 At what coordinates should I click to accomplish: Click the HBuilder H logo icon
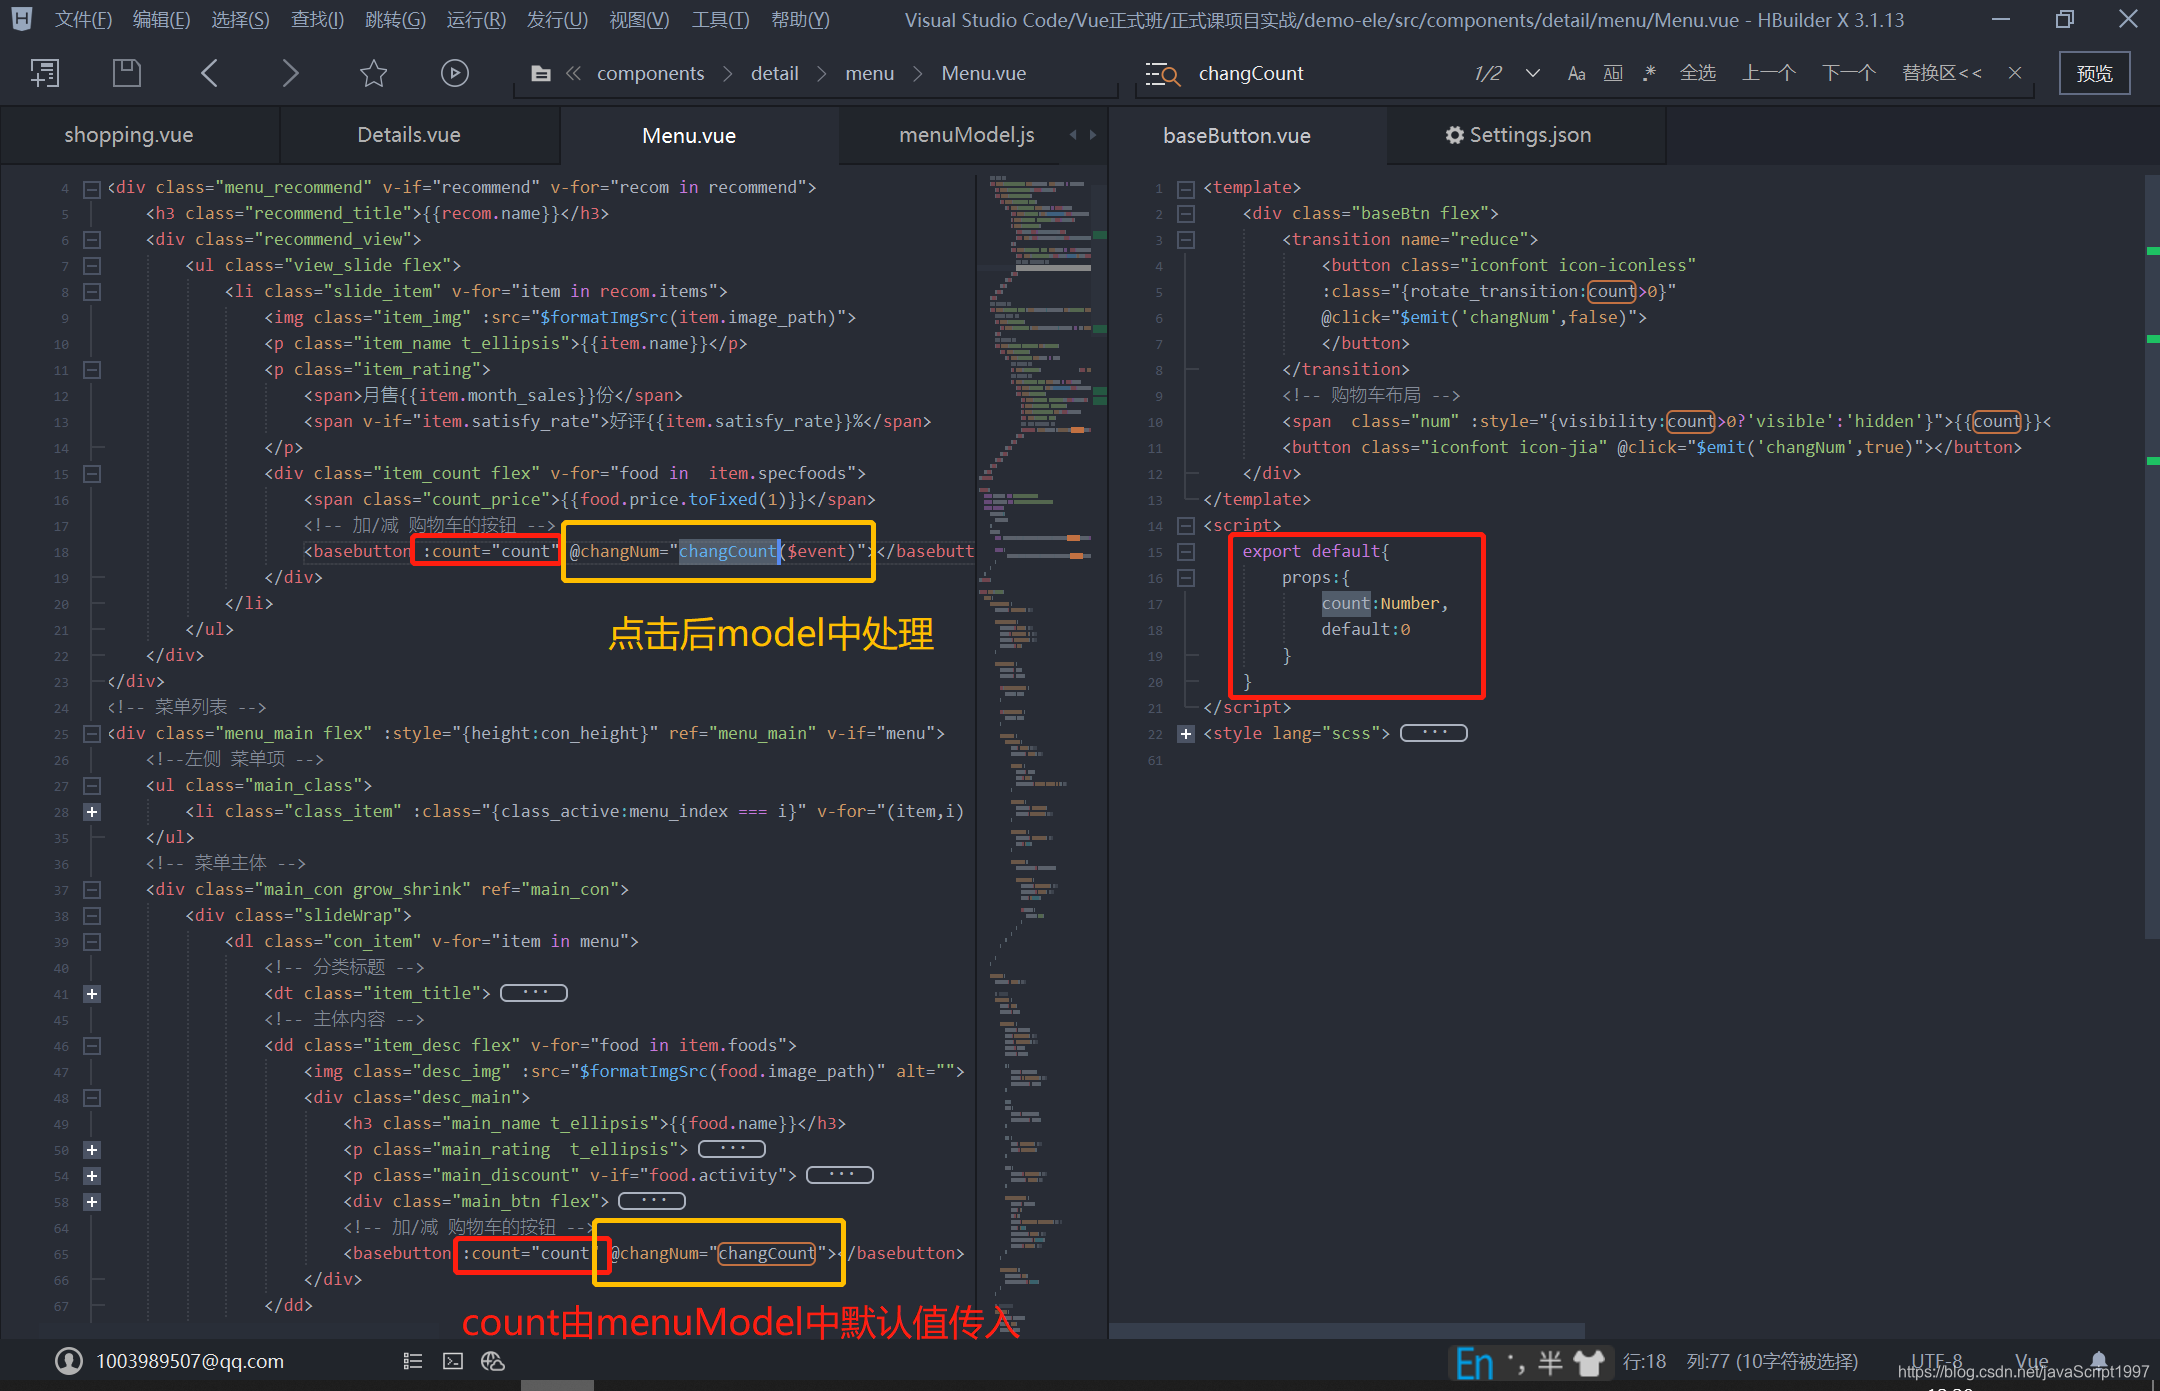21,19
